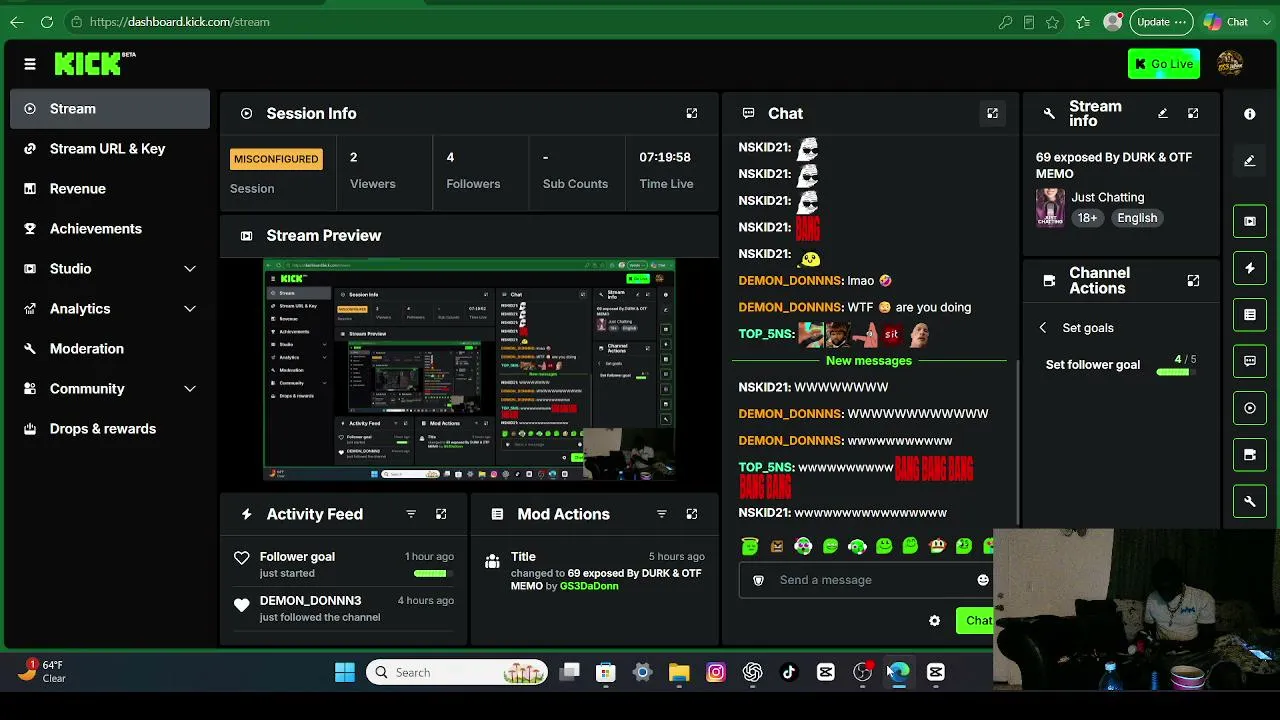Go to the Revenue page

(110, 188)
